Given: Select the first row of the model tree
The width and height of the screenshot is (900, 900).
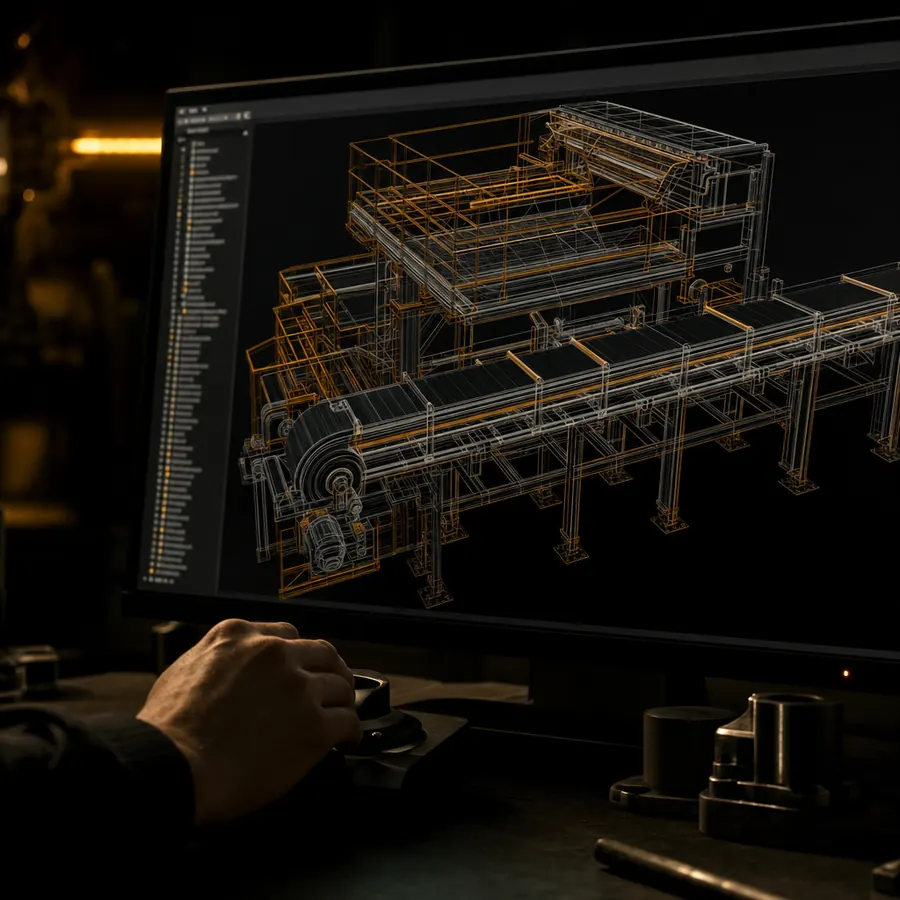Looking at the screenshot, I should coord(199,143).
